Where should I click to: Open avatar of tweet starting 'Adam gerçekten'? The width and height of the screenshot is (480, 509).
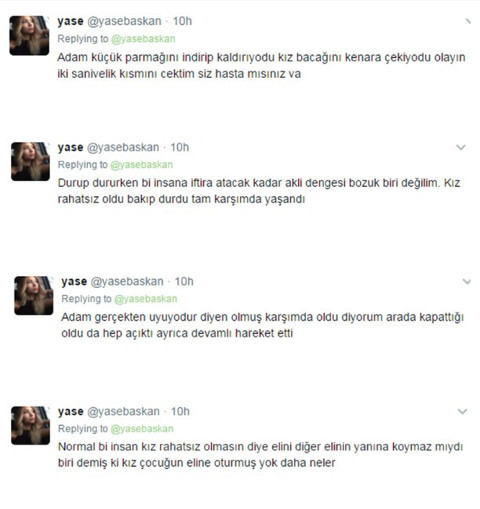point(34,295)
